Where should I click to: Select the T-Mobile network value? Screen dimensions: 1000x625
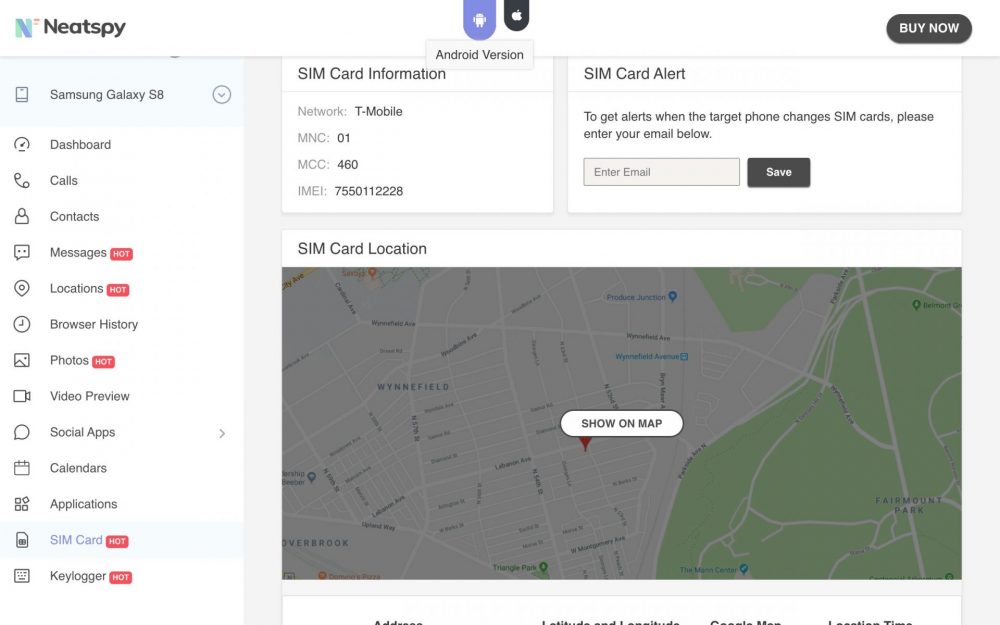[x=378, y=112]
